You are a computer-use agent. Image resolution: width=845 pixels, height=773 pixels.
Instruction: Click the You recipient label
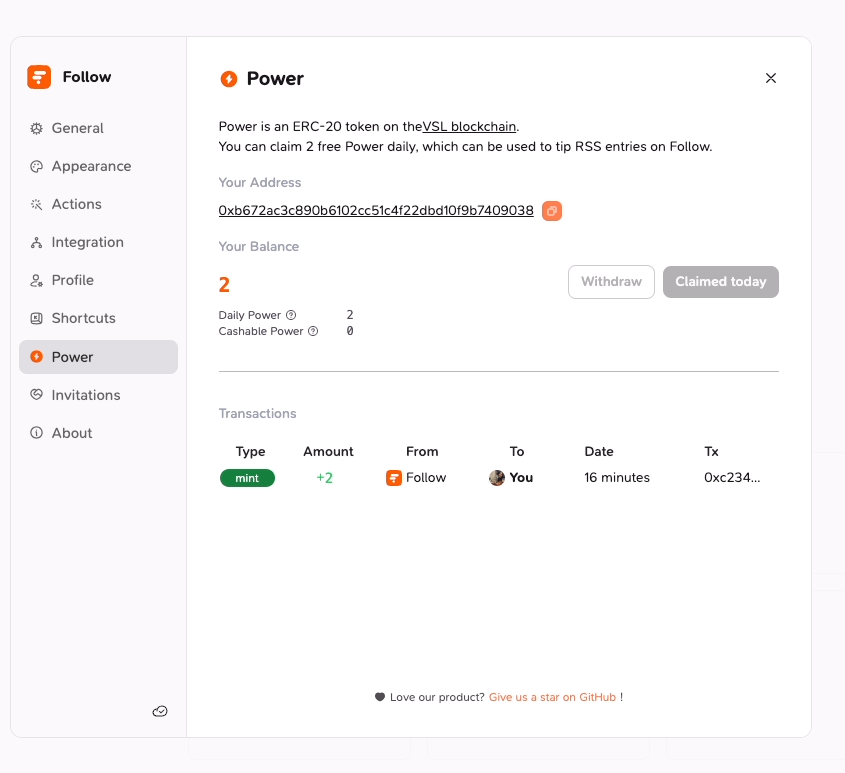tap(521, 478)
